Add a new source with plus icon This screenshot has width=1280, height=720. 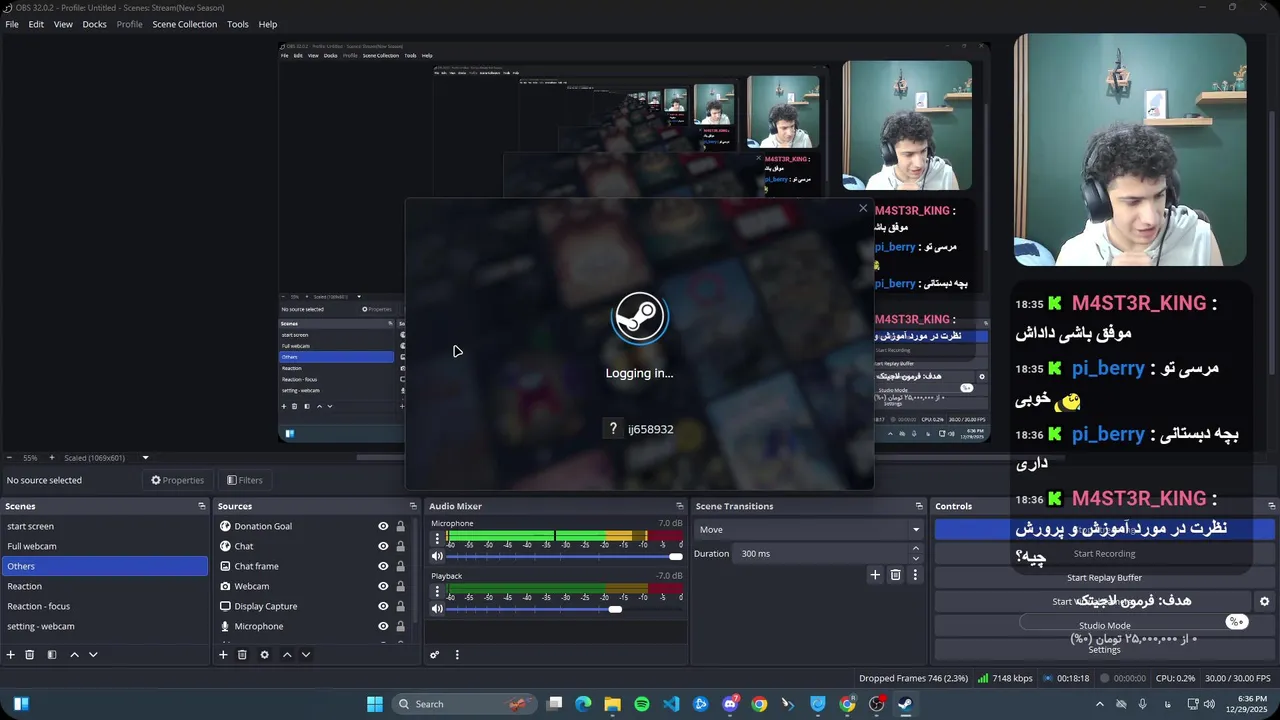(223, 655)
